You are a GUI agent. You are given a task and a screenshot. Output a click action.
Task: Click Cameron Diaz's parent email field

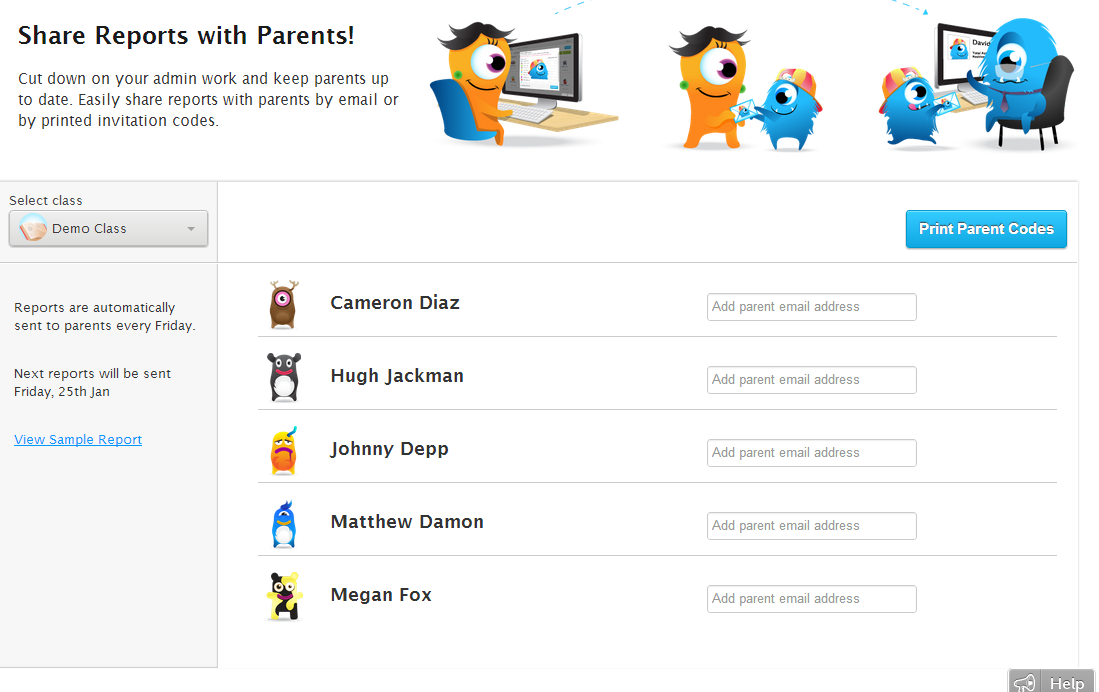tap(811, 306)
